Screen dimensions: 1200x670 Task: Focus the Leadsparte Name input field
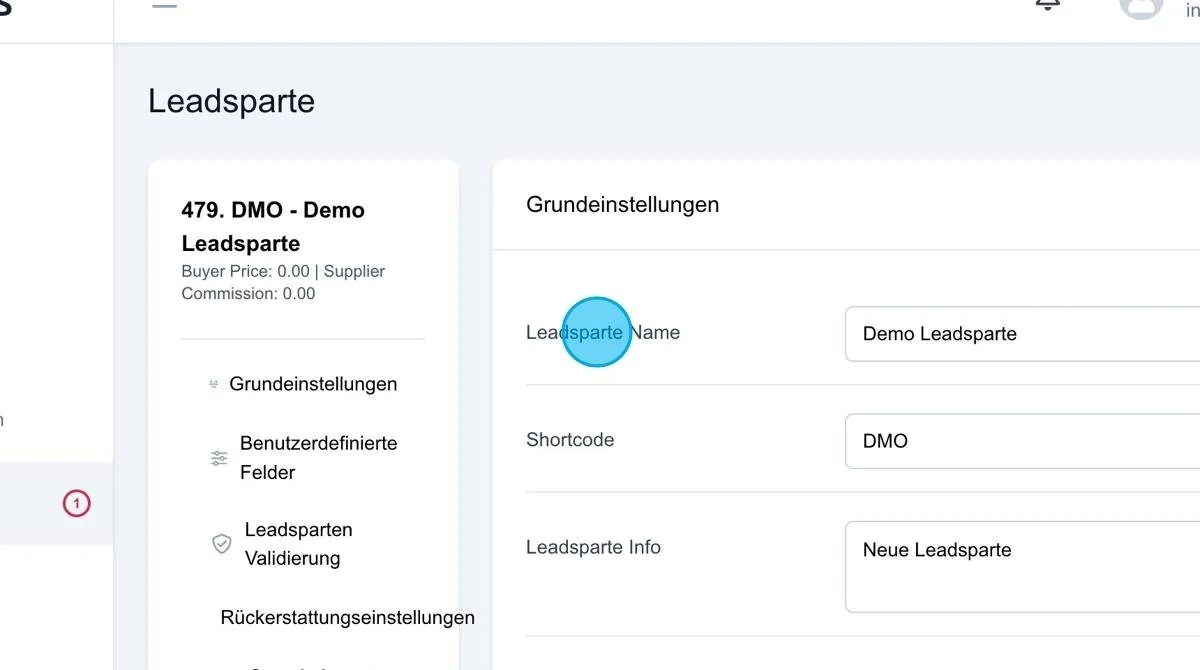pyautogui.click(x=1022, y=334)
